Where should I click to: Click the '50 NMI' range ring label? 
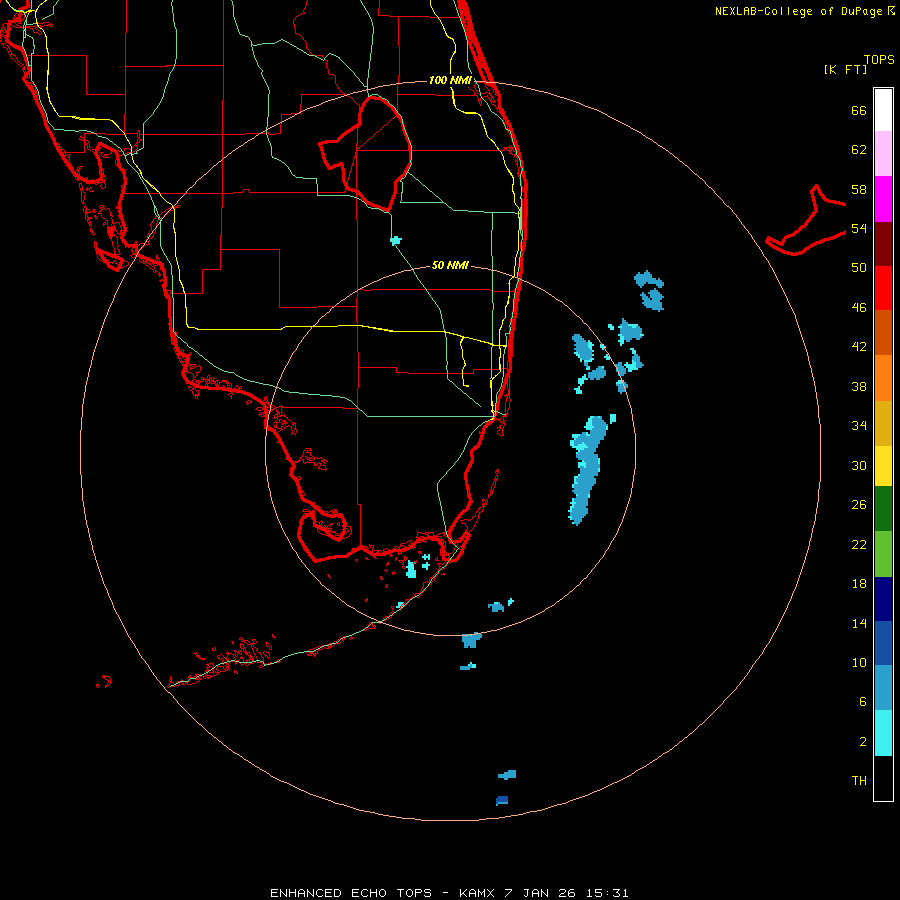click(450, 265)
